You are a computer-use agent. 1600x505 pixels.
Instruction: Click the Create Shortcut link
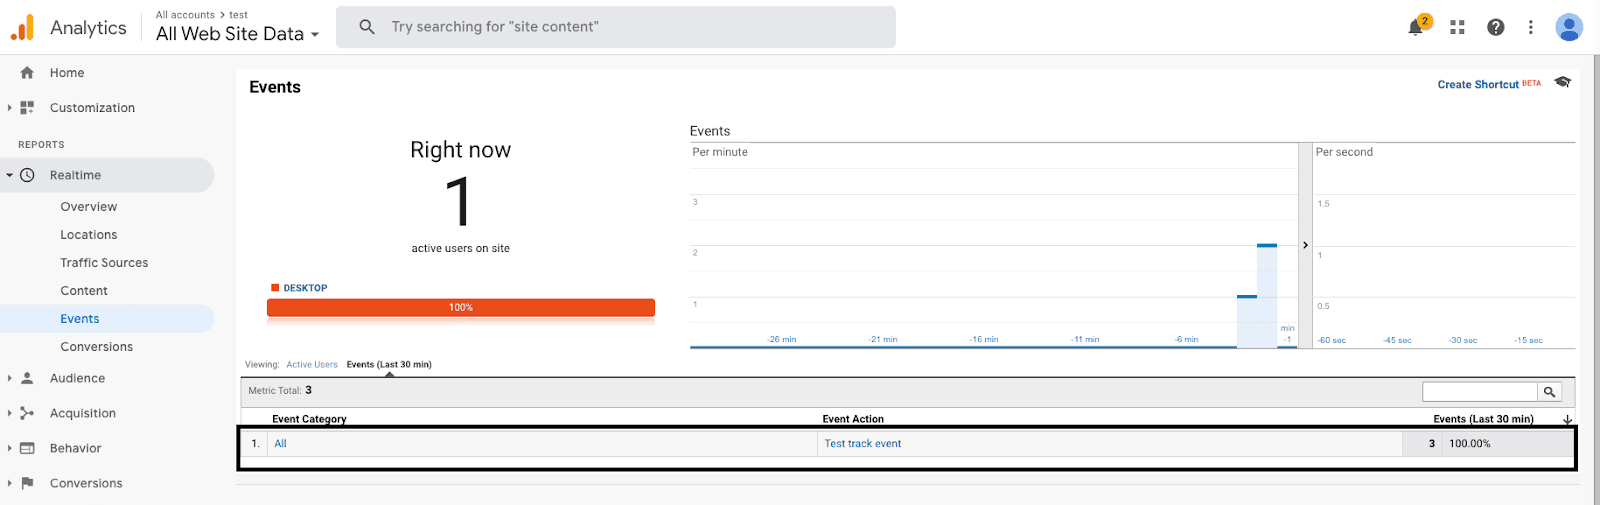point(1477,85)
